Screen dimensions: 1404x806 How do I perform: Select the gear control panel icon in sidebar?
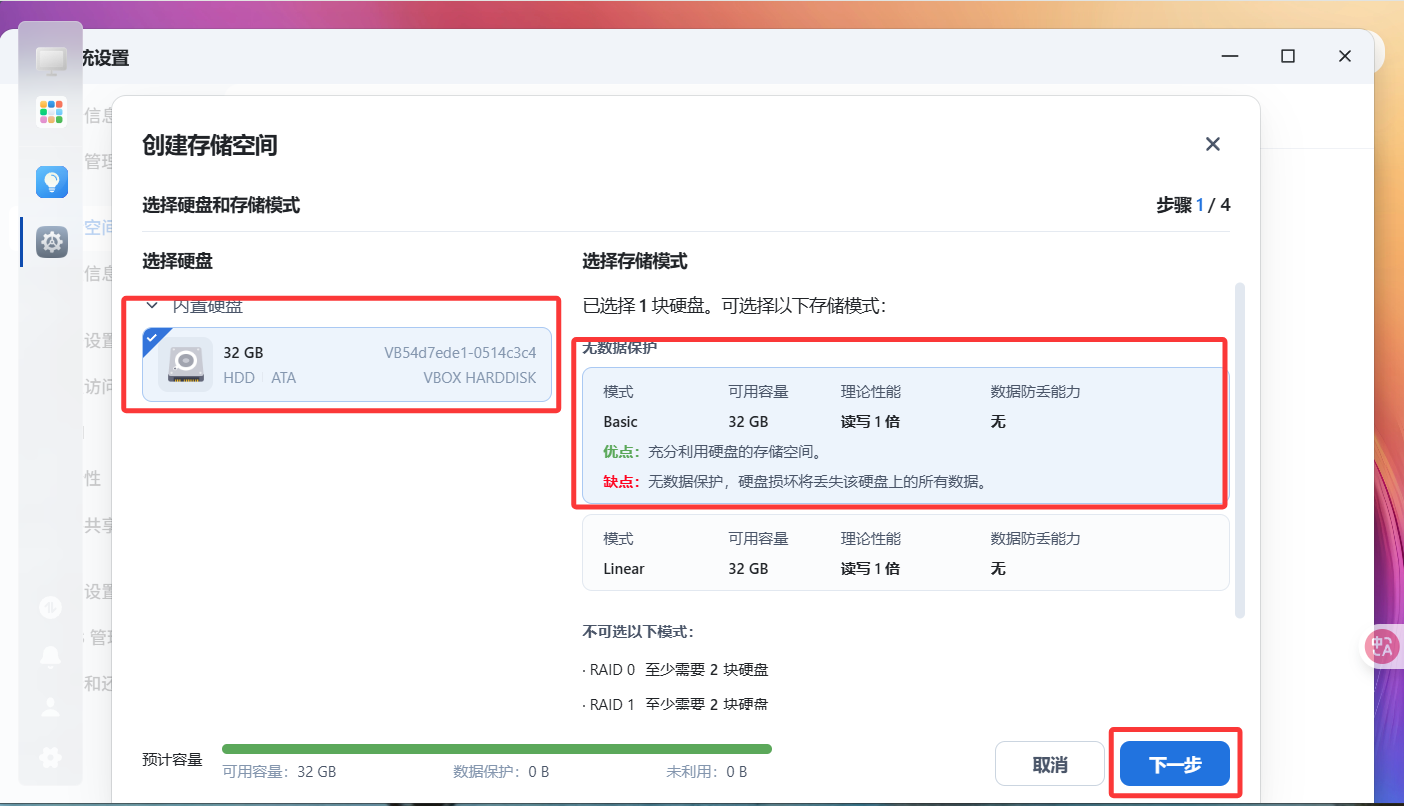click(x=51, y=241)
